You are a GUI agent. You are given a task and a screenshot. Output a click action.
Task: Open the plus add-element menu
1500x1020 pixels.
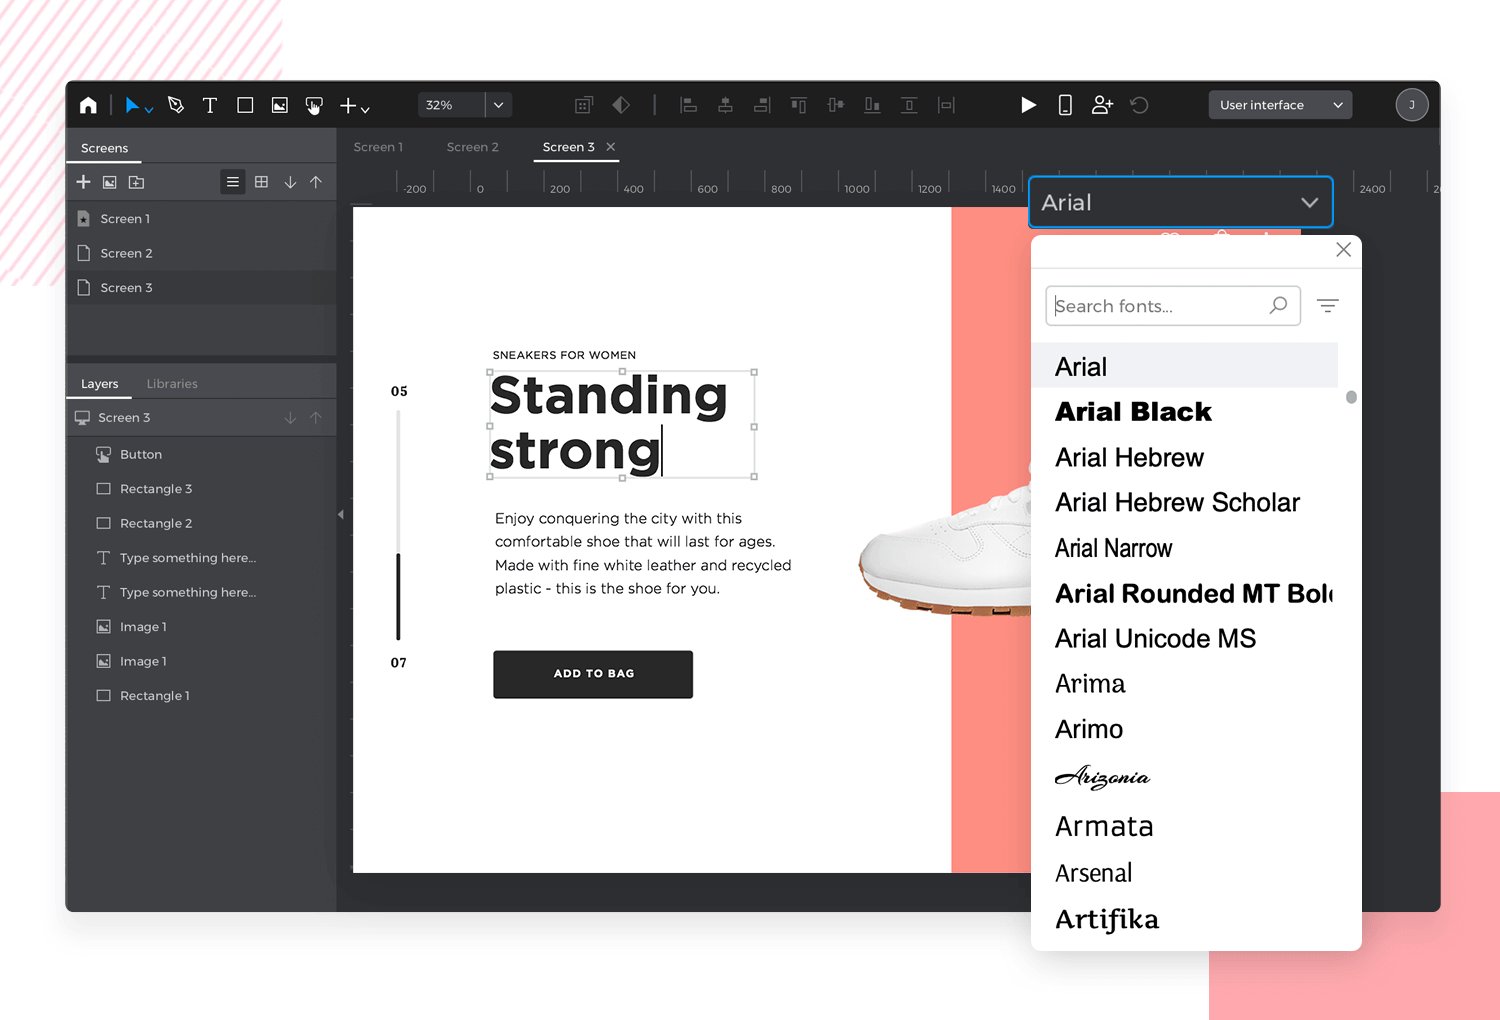[x=354, y=105]
